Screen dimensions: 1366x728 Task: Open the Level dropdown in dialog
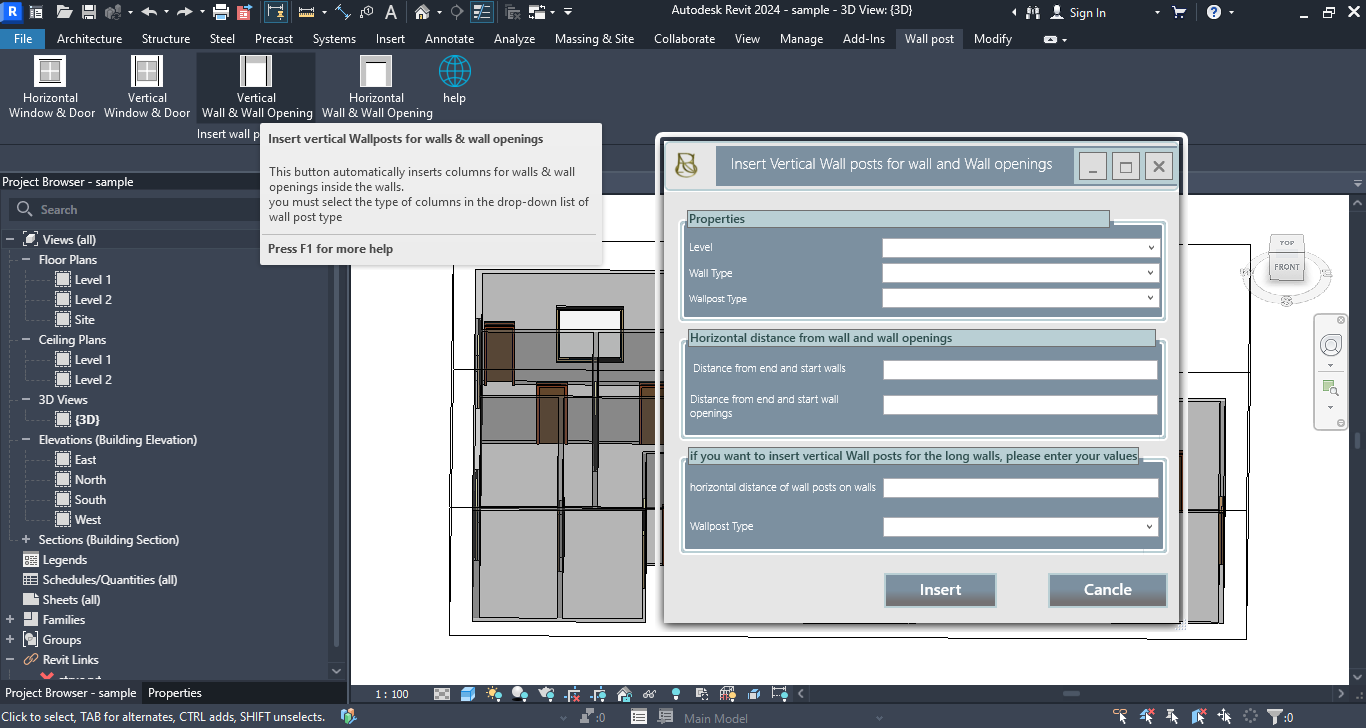pyautogui.click(x=1021, y=247)
